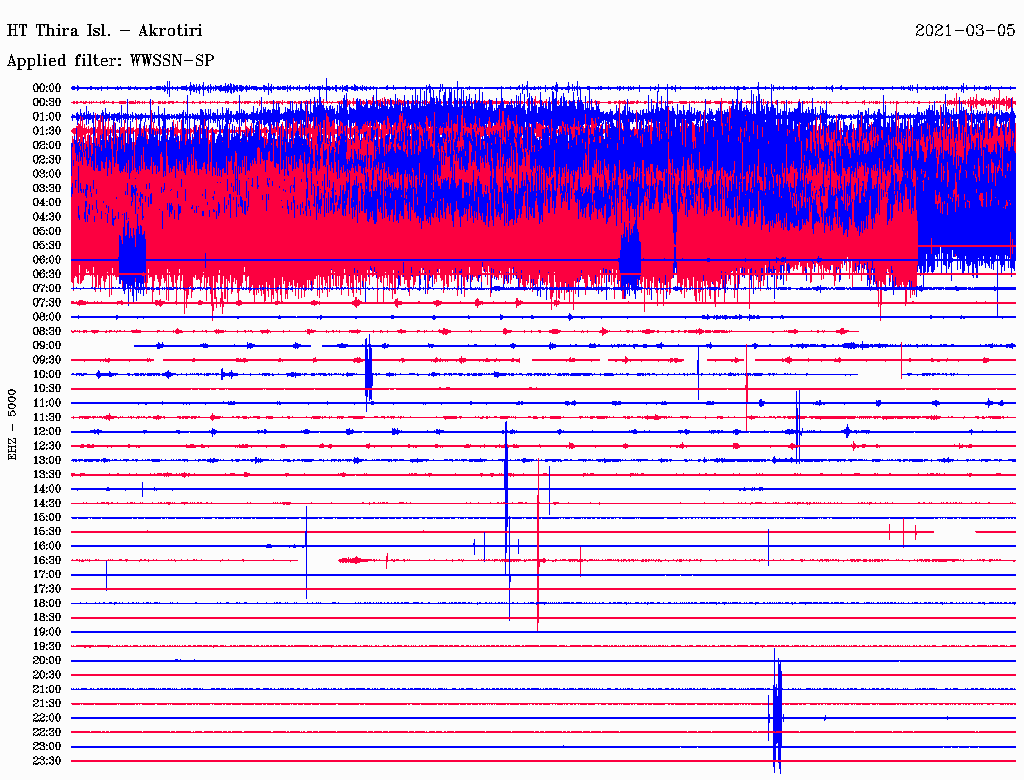Click the vertical axis label 'EHZ – 5000'
Screen dimensions: 1024x780
(12, 425)
